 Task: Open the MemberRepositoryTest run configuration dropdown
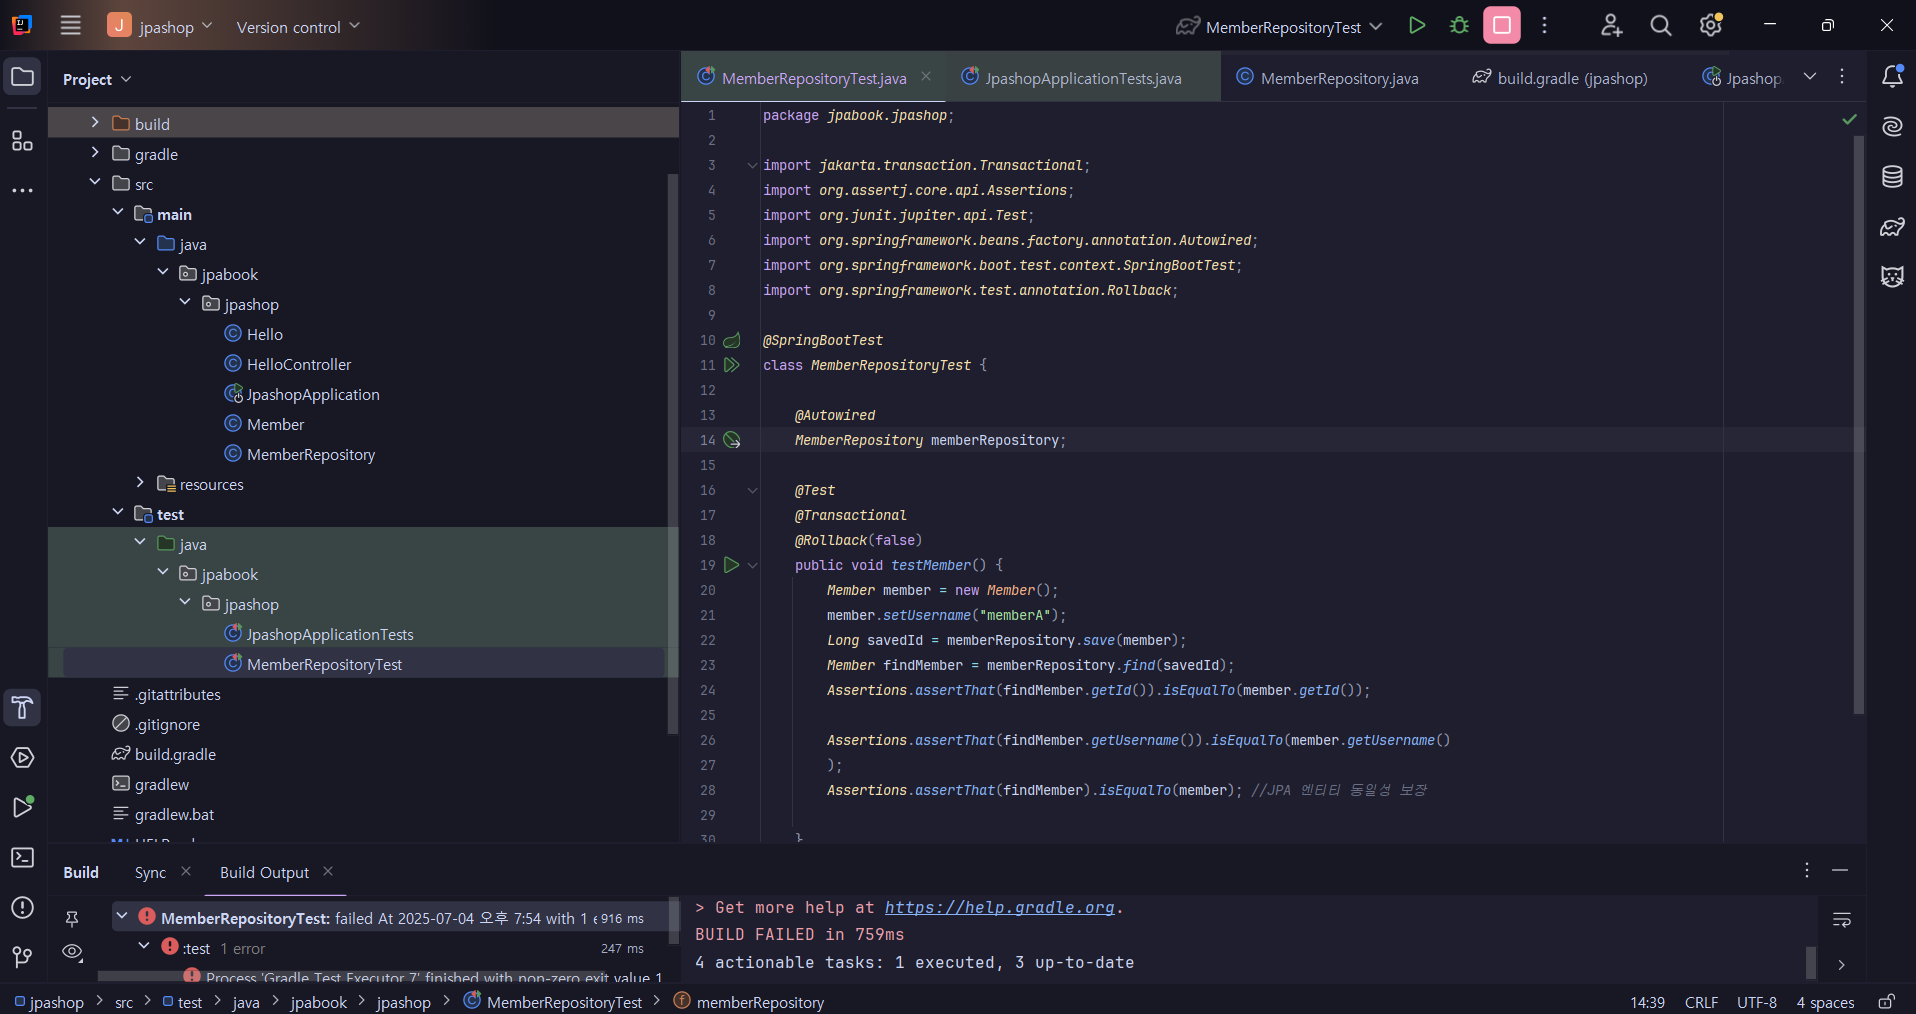1279,27
